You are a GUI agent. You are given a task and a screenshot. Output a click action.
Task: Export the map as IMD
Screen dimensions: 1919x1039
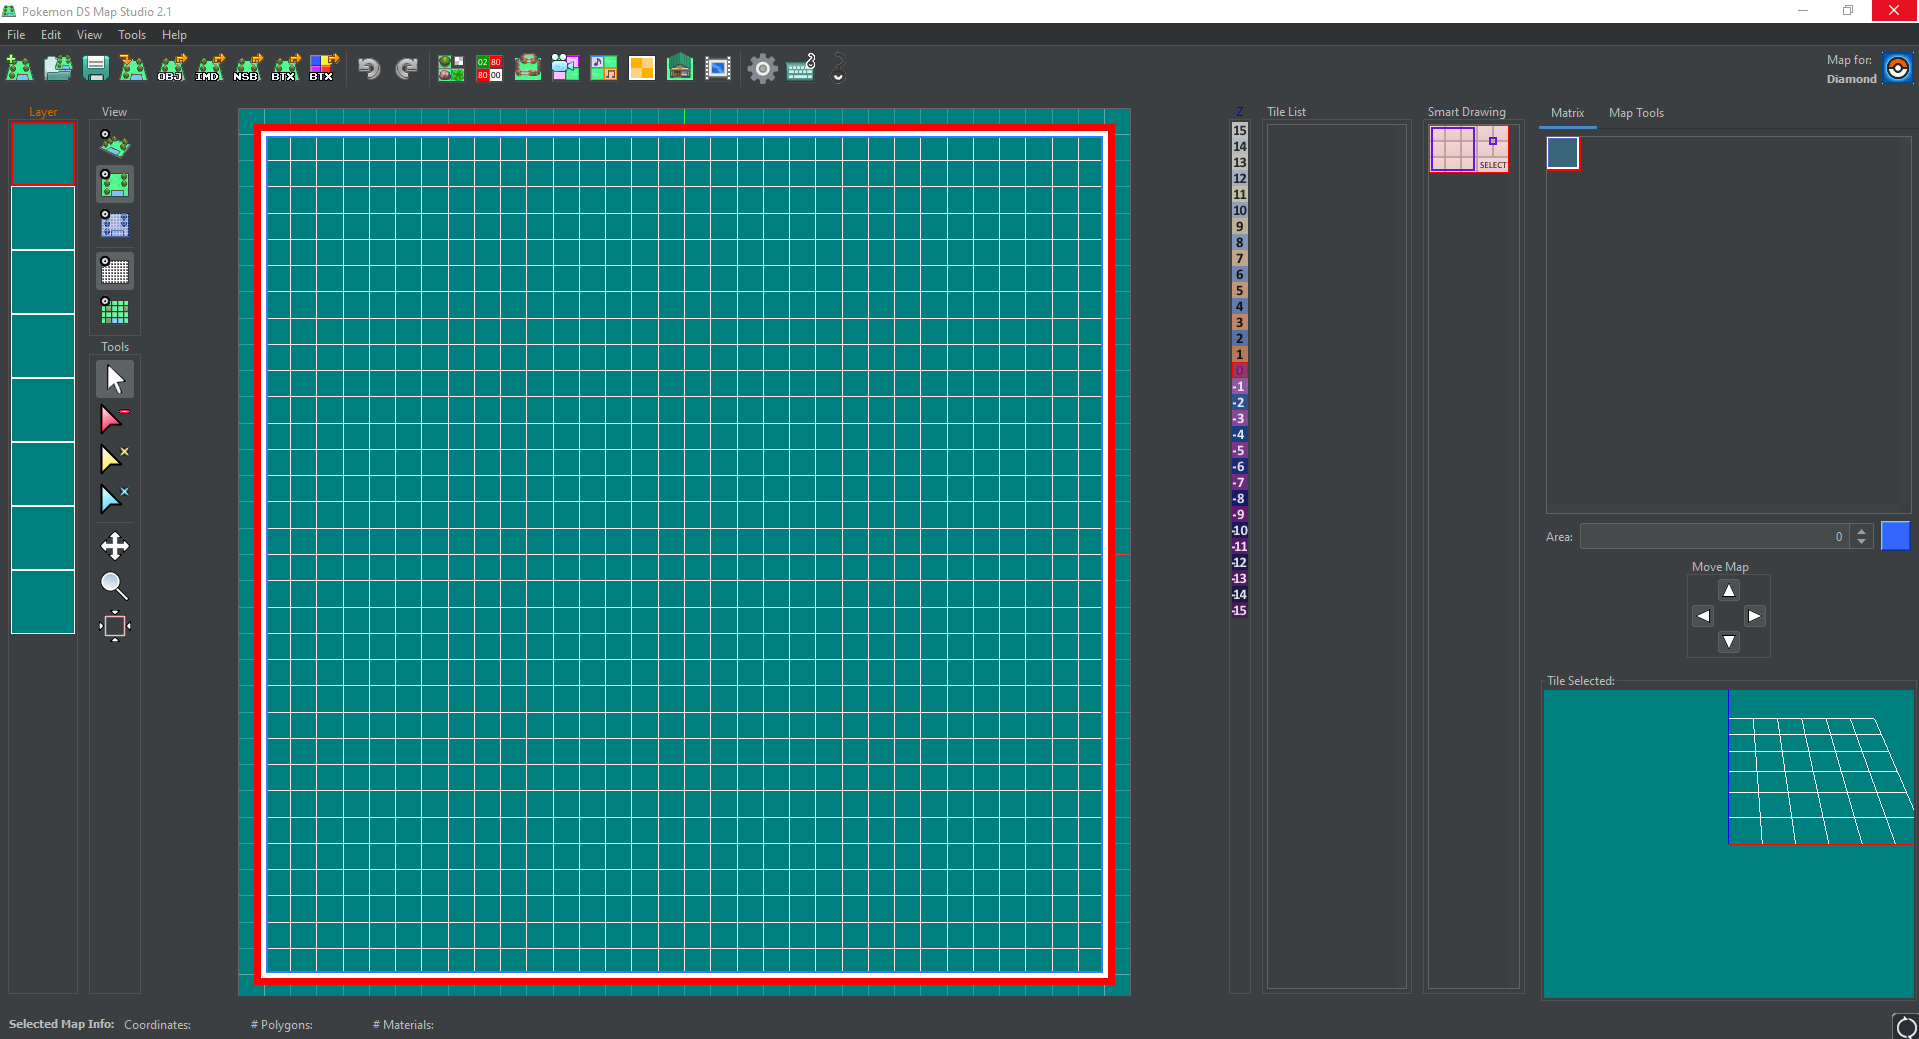(211, 67)
